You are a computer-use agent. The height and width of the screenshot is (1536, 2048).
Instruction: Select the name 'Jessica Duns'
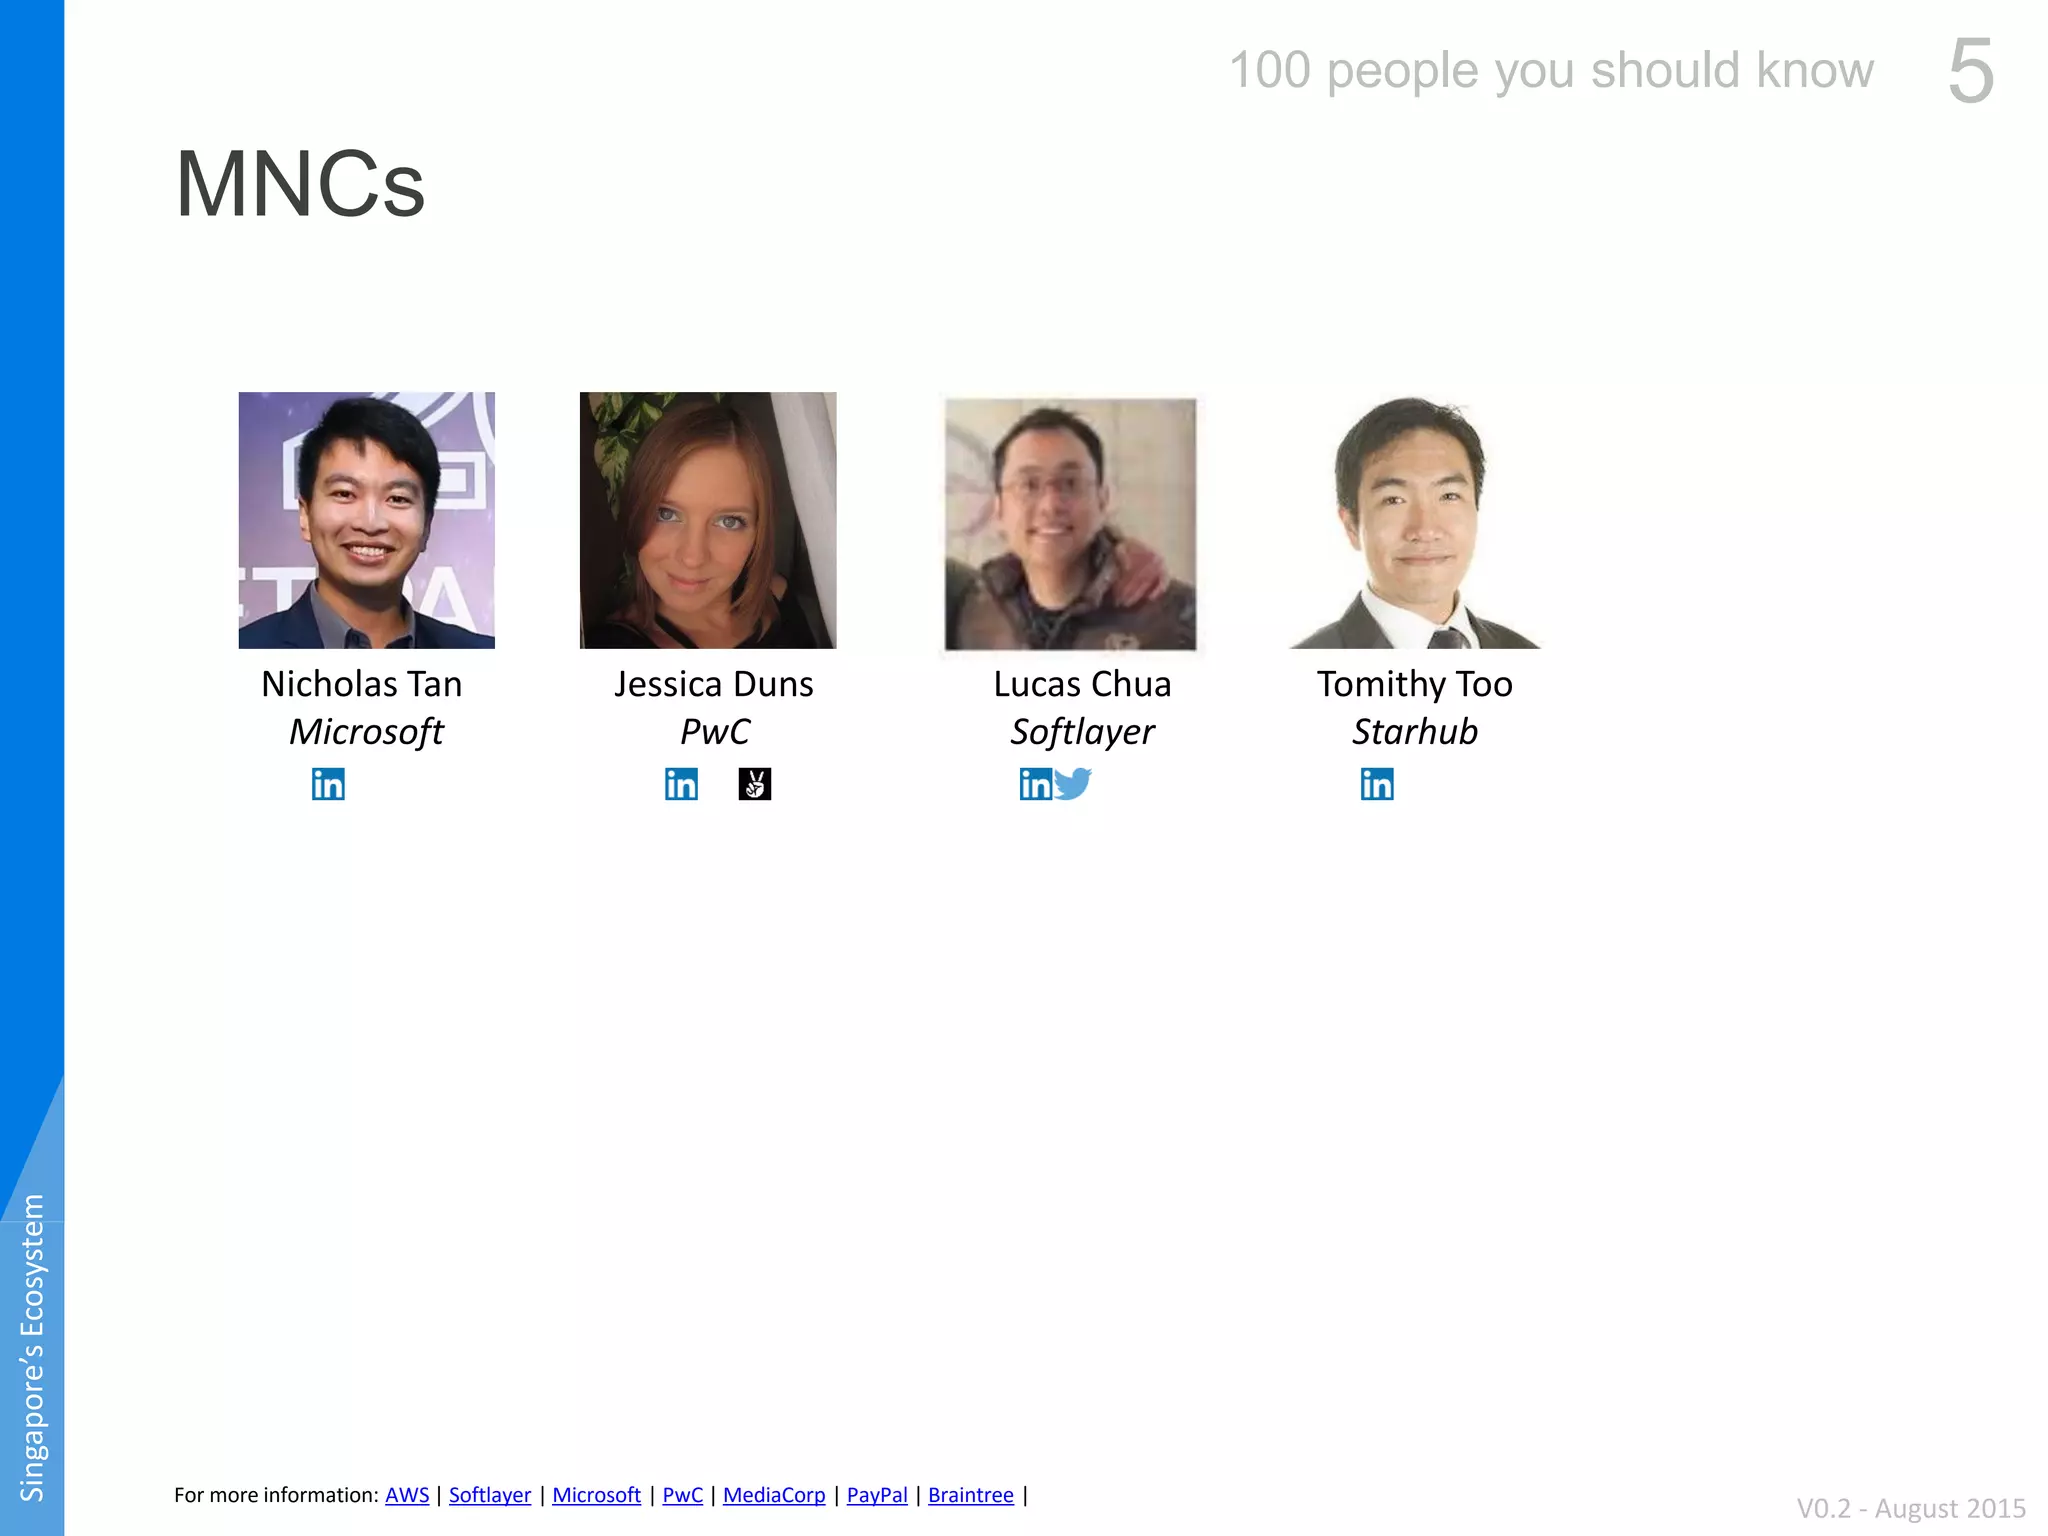714,684
